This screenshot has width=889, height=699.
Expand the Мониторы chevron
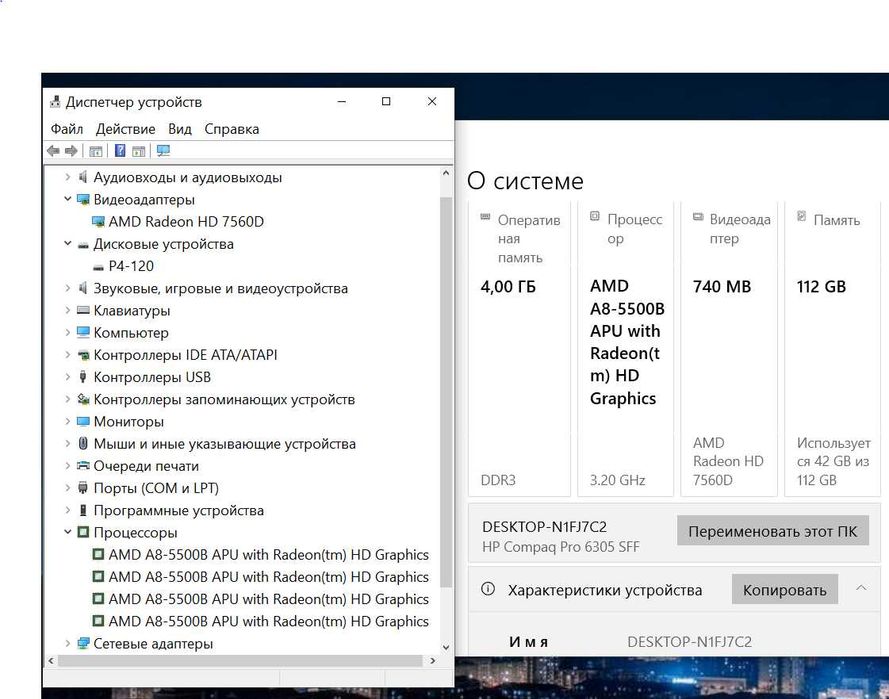point(67,421)
